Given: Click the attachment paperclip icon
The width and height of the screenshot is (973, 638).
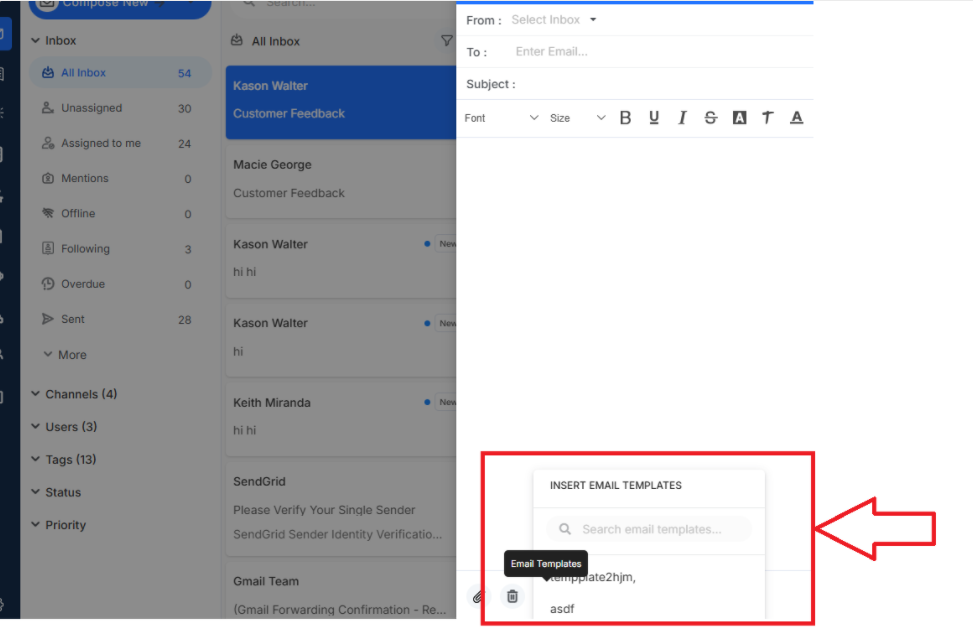Looking at the screenshot, I should pos(478,596).
